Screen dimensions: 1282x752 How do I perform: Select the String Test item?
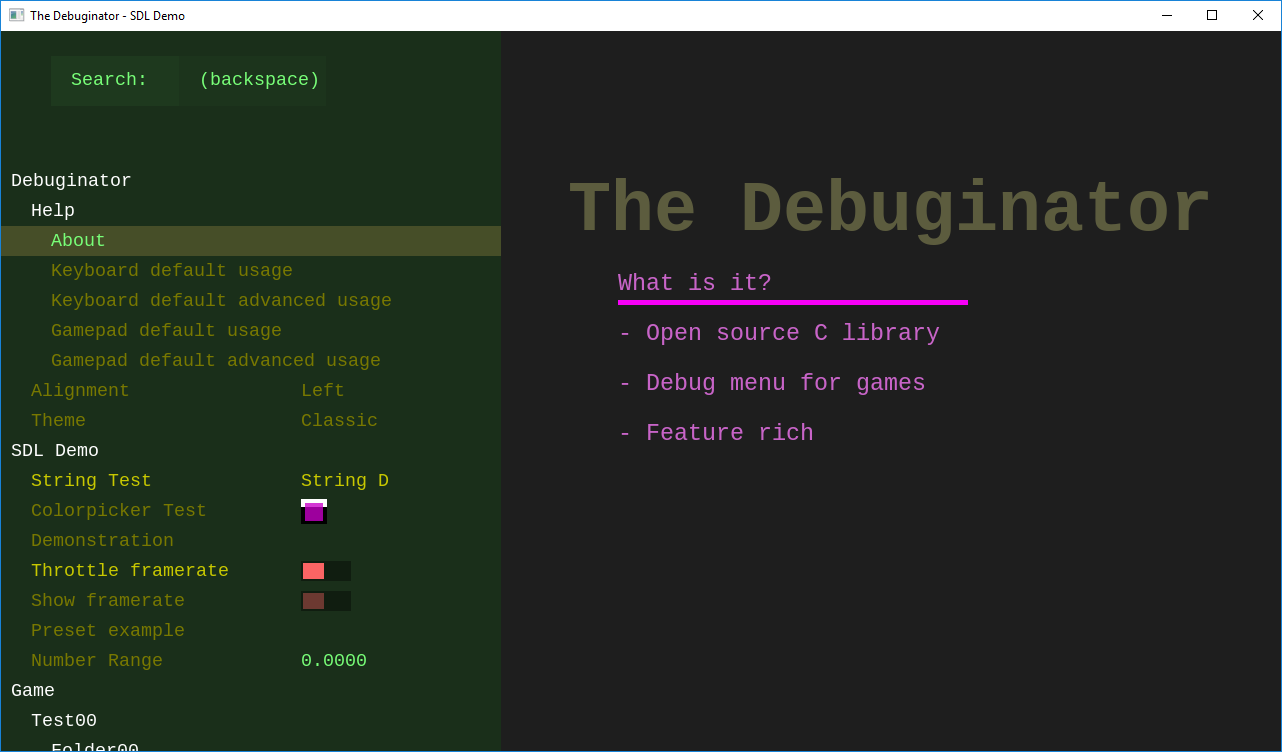coord(91,481)
